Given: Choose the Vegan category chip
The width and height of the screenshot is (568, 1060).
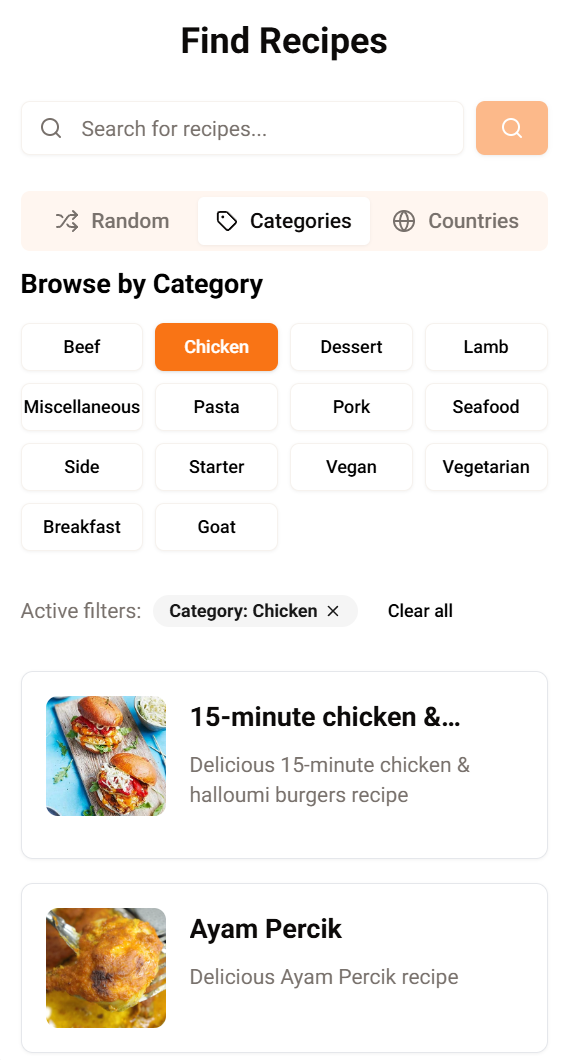Looking at the screenshot, I should pos(352,467).
